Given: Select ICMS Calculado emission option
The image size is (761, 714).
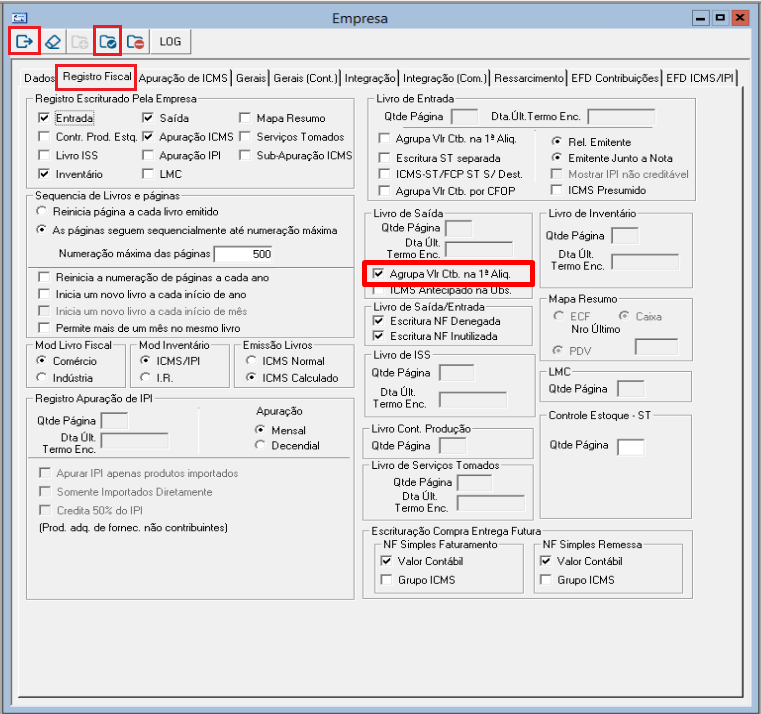Looking at the screenshot, I should pos(250,377).
